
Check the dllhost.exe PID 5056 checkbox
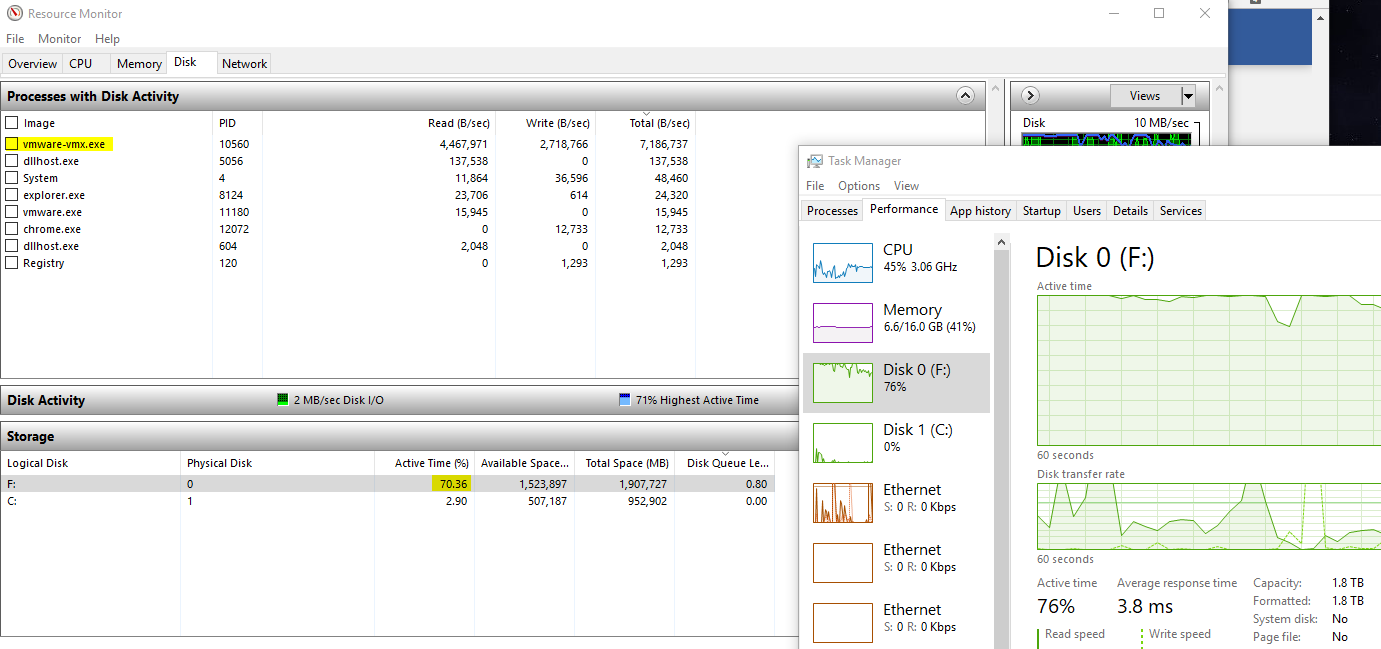12,161
